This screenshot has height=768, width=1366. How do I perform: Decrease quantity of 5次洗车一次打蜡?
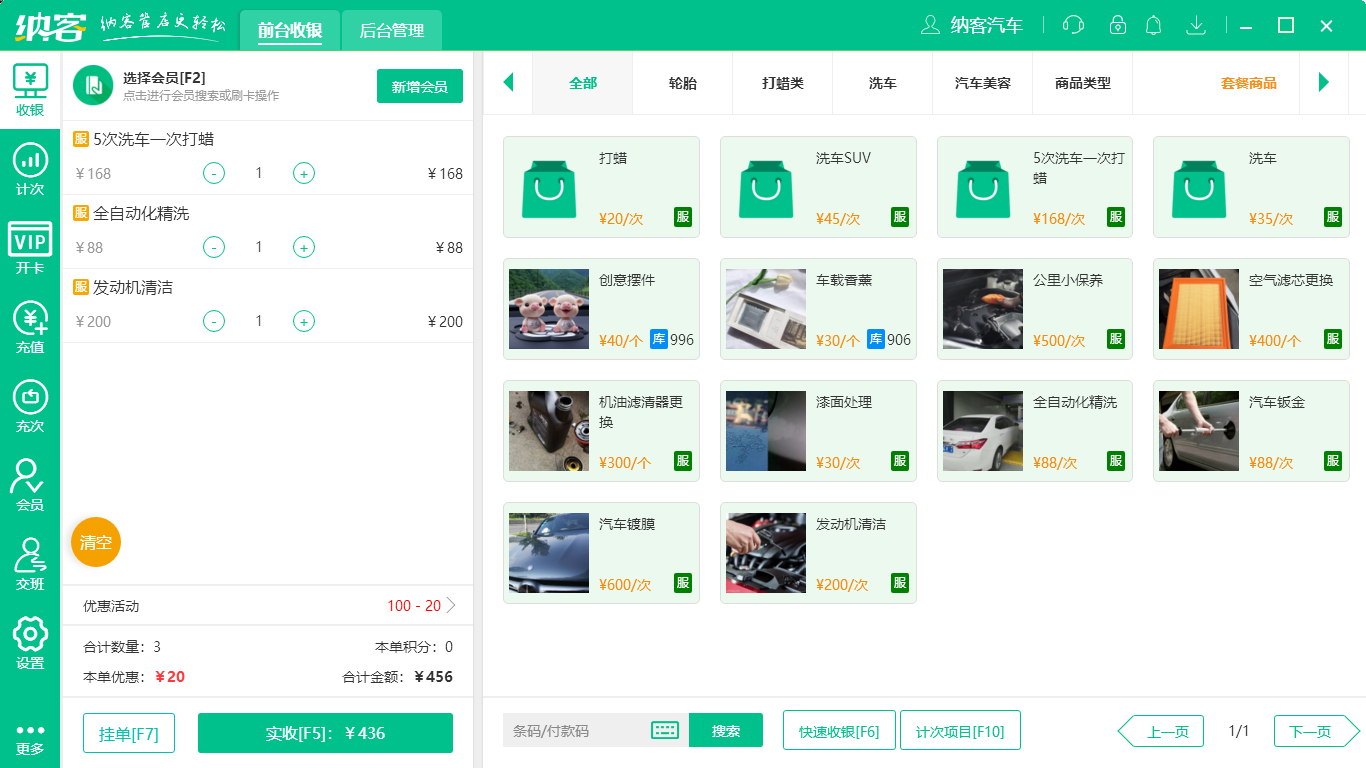[x=214, y=173]
